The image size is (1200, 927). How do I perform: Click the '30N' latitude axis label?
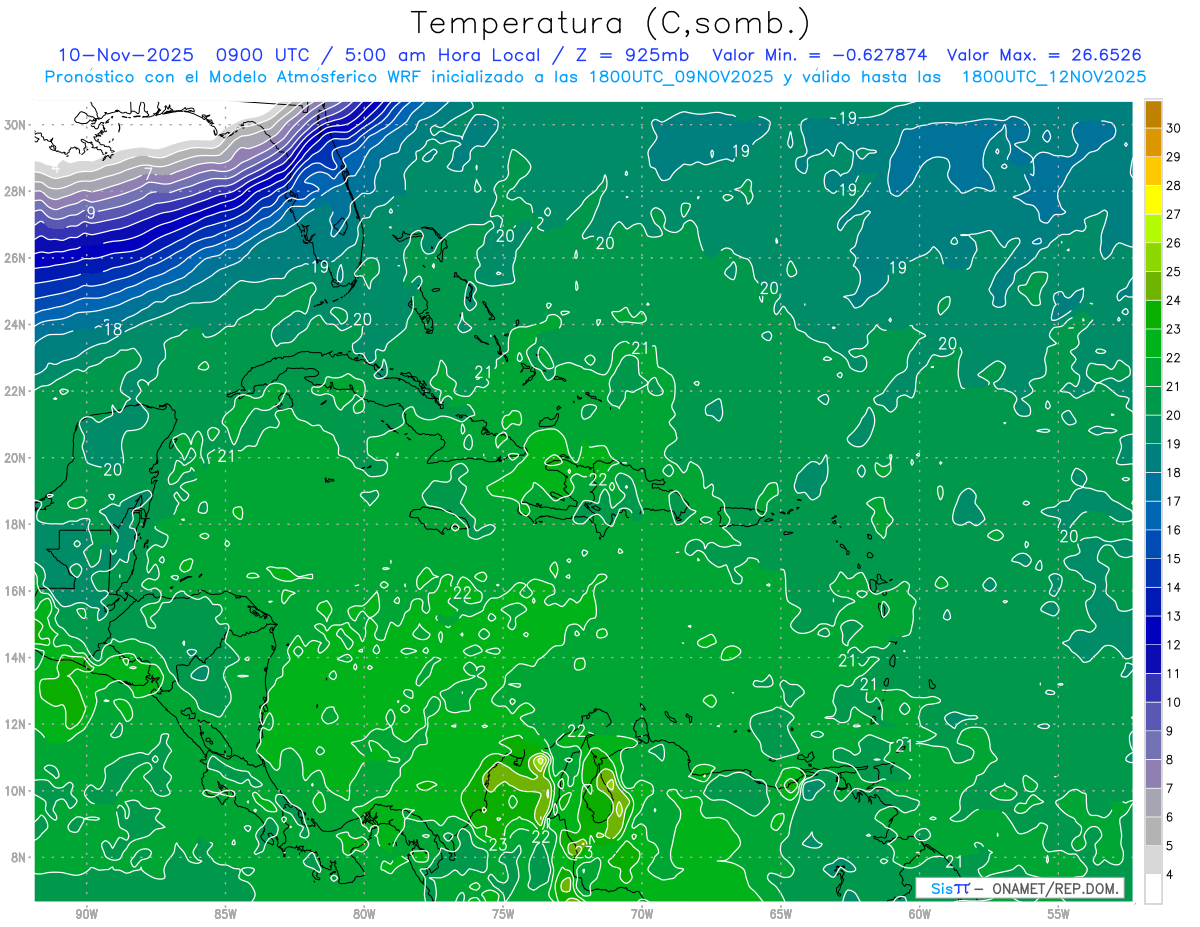coord(16,125)
